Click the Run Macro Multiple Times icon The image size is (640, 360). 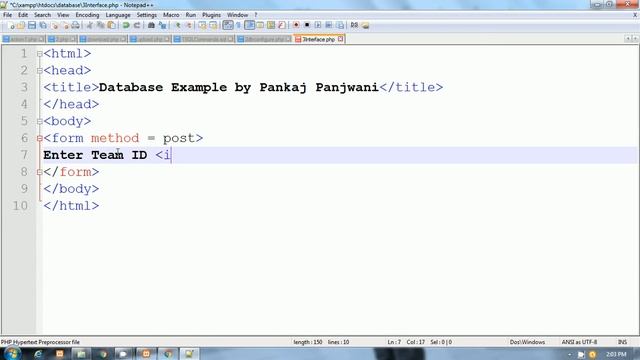[x=329, y=25]
